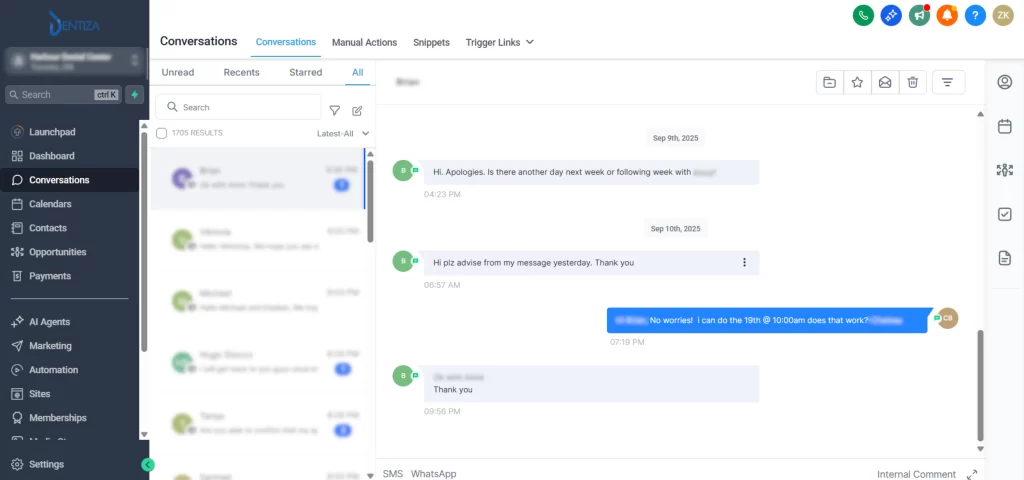Click the green phone dialer icon
The image size is (1024, 480).
point(863,15)
